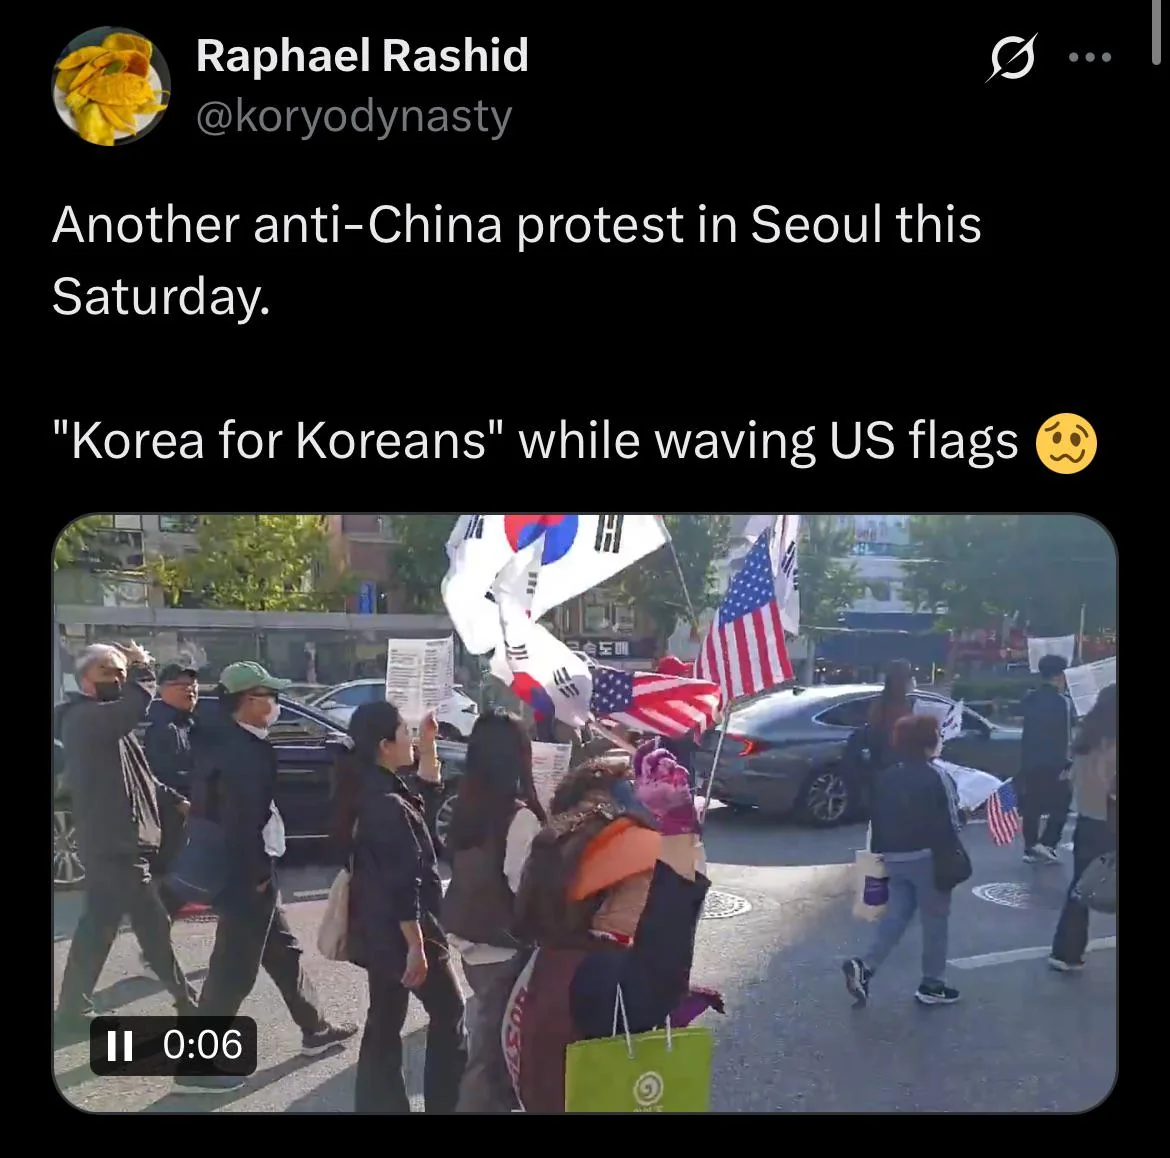Open the Raphael Rashid display name
This screenshot has width=1170, height=1158.
click(x=362, y=55)
